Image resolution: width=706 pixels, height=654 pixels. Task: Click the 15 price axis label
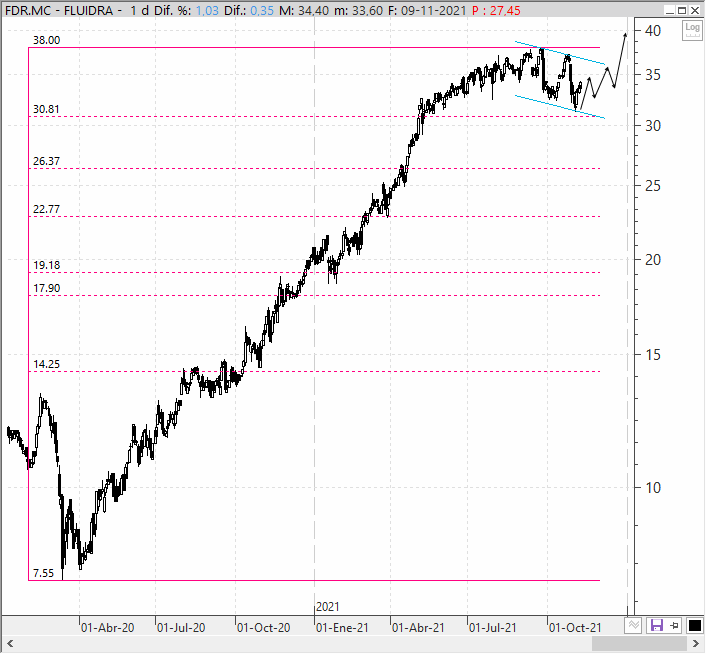(x=652, y=355)
